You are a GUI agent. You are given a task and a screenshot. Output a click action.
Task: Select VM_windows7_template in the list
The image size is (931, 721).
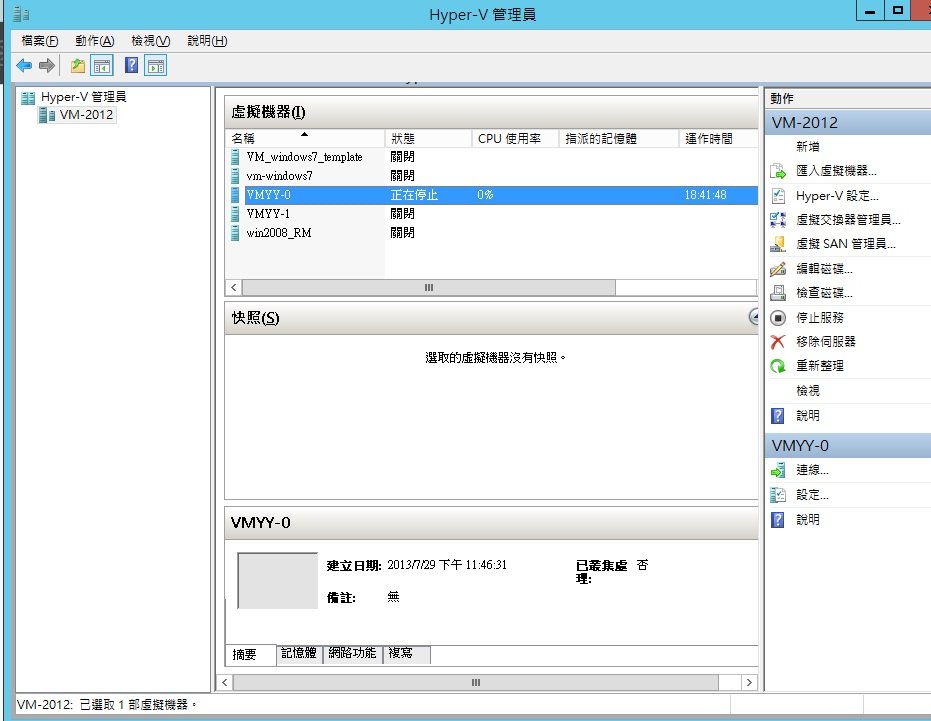coord(304,157)
